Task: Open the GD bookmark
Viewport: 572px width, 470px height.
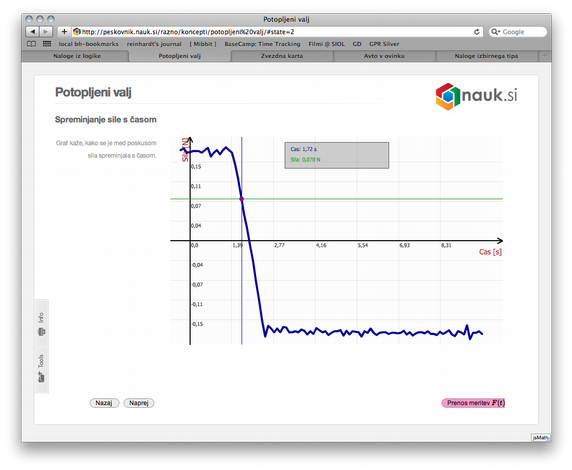Action: (357, 44)
